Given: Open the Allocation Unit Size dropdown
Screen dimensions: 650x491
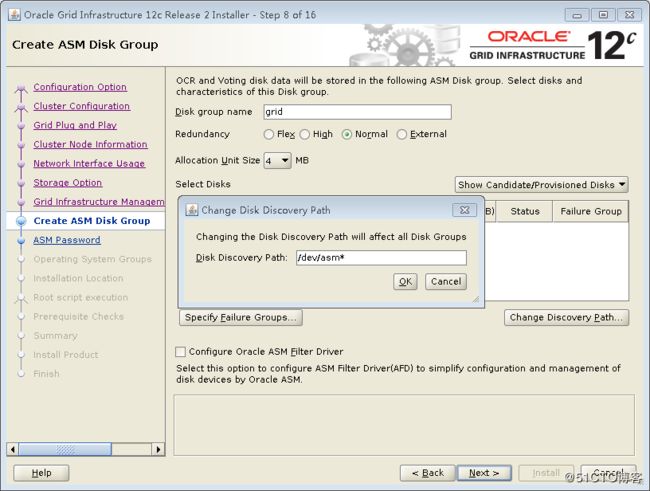Looking at the screenshot, I should 277,160.
